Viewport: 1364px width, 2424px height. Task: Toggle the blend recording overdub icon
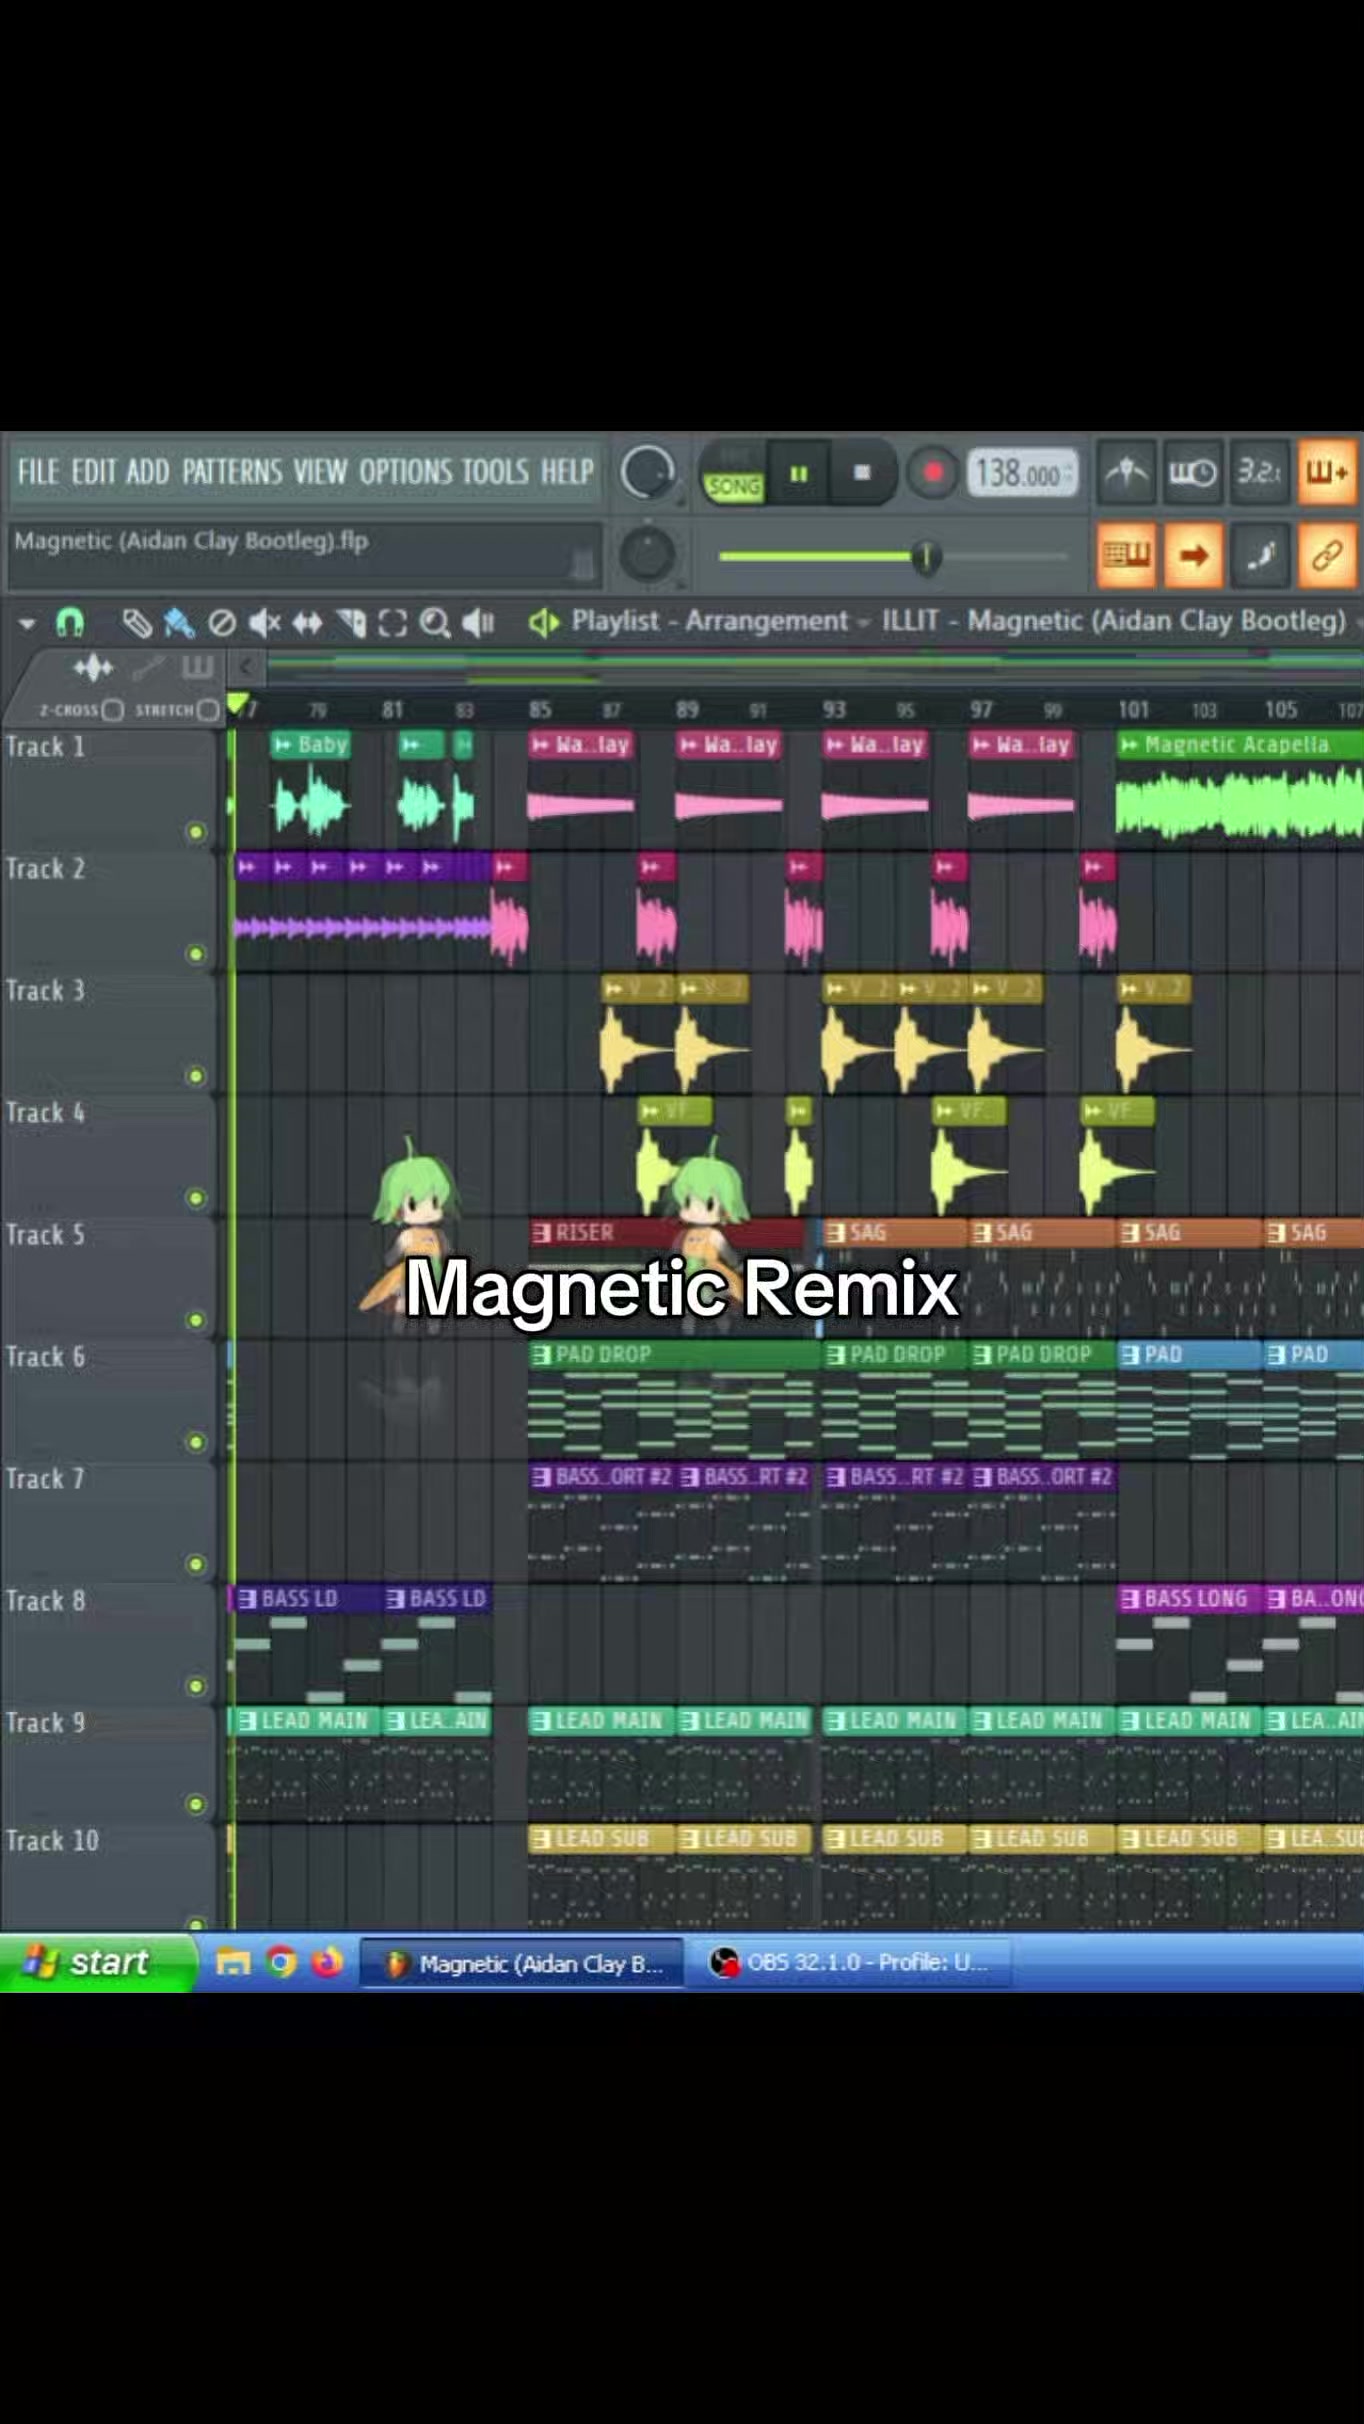point(1328,472)
